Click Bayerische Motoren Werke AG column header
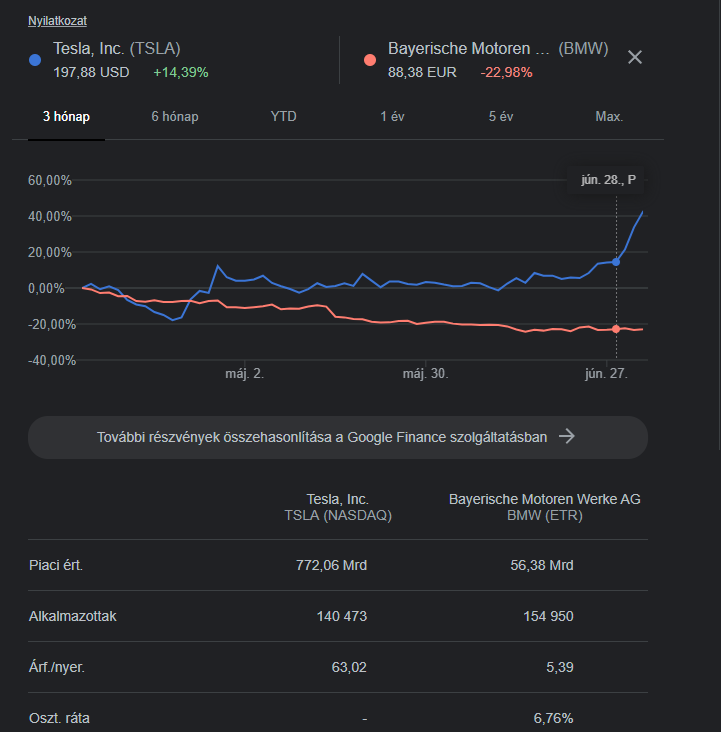The height and width of the screenshot is (732, 721). tap(544, 507)
